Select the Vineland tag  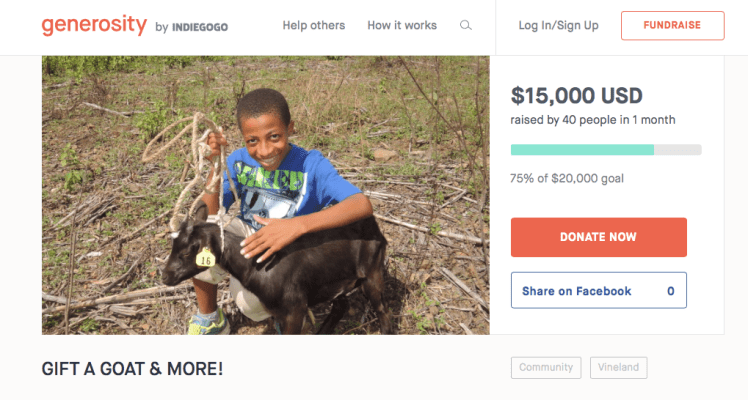pos(618,368)
